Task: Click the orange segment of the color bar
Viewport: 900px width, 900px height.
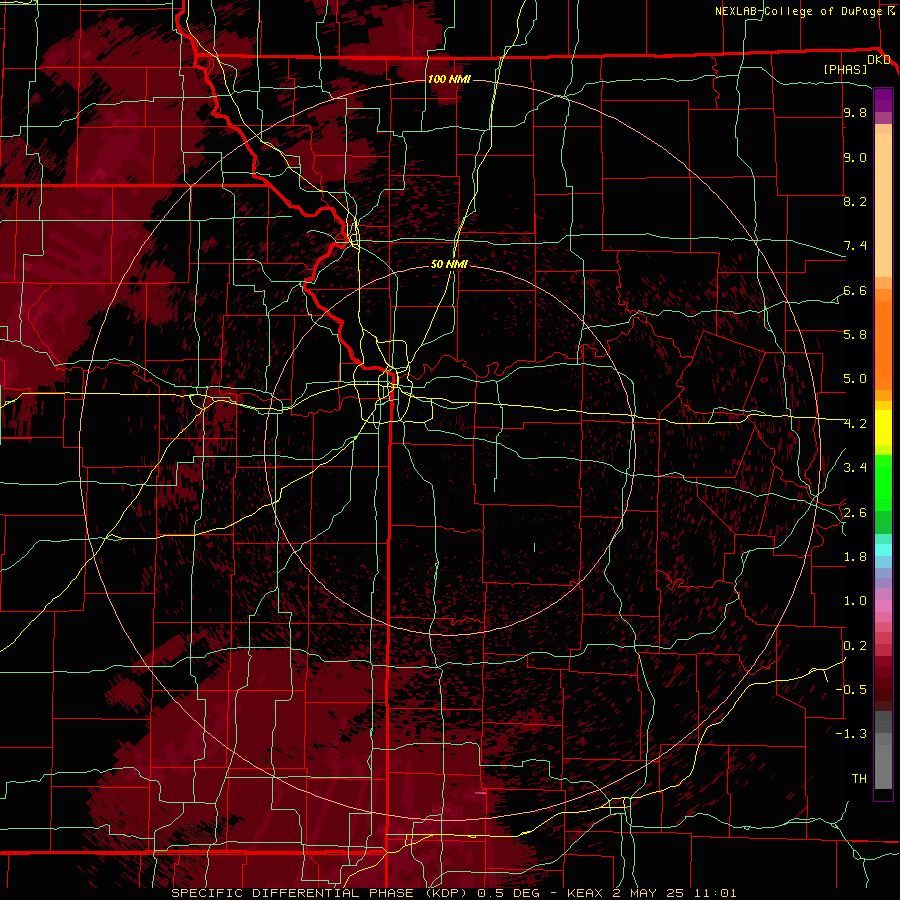Action: click(x=883, y=344)
